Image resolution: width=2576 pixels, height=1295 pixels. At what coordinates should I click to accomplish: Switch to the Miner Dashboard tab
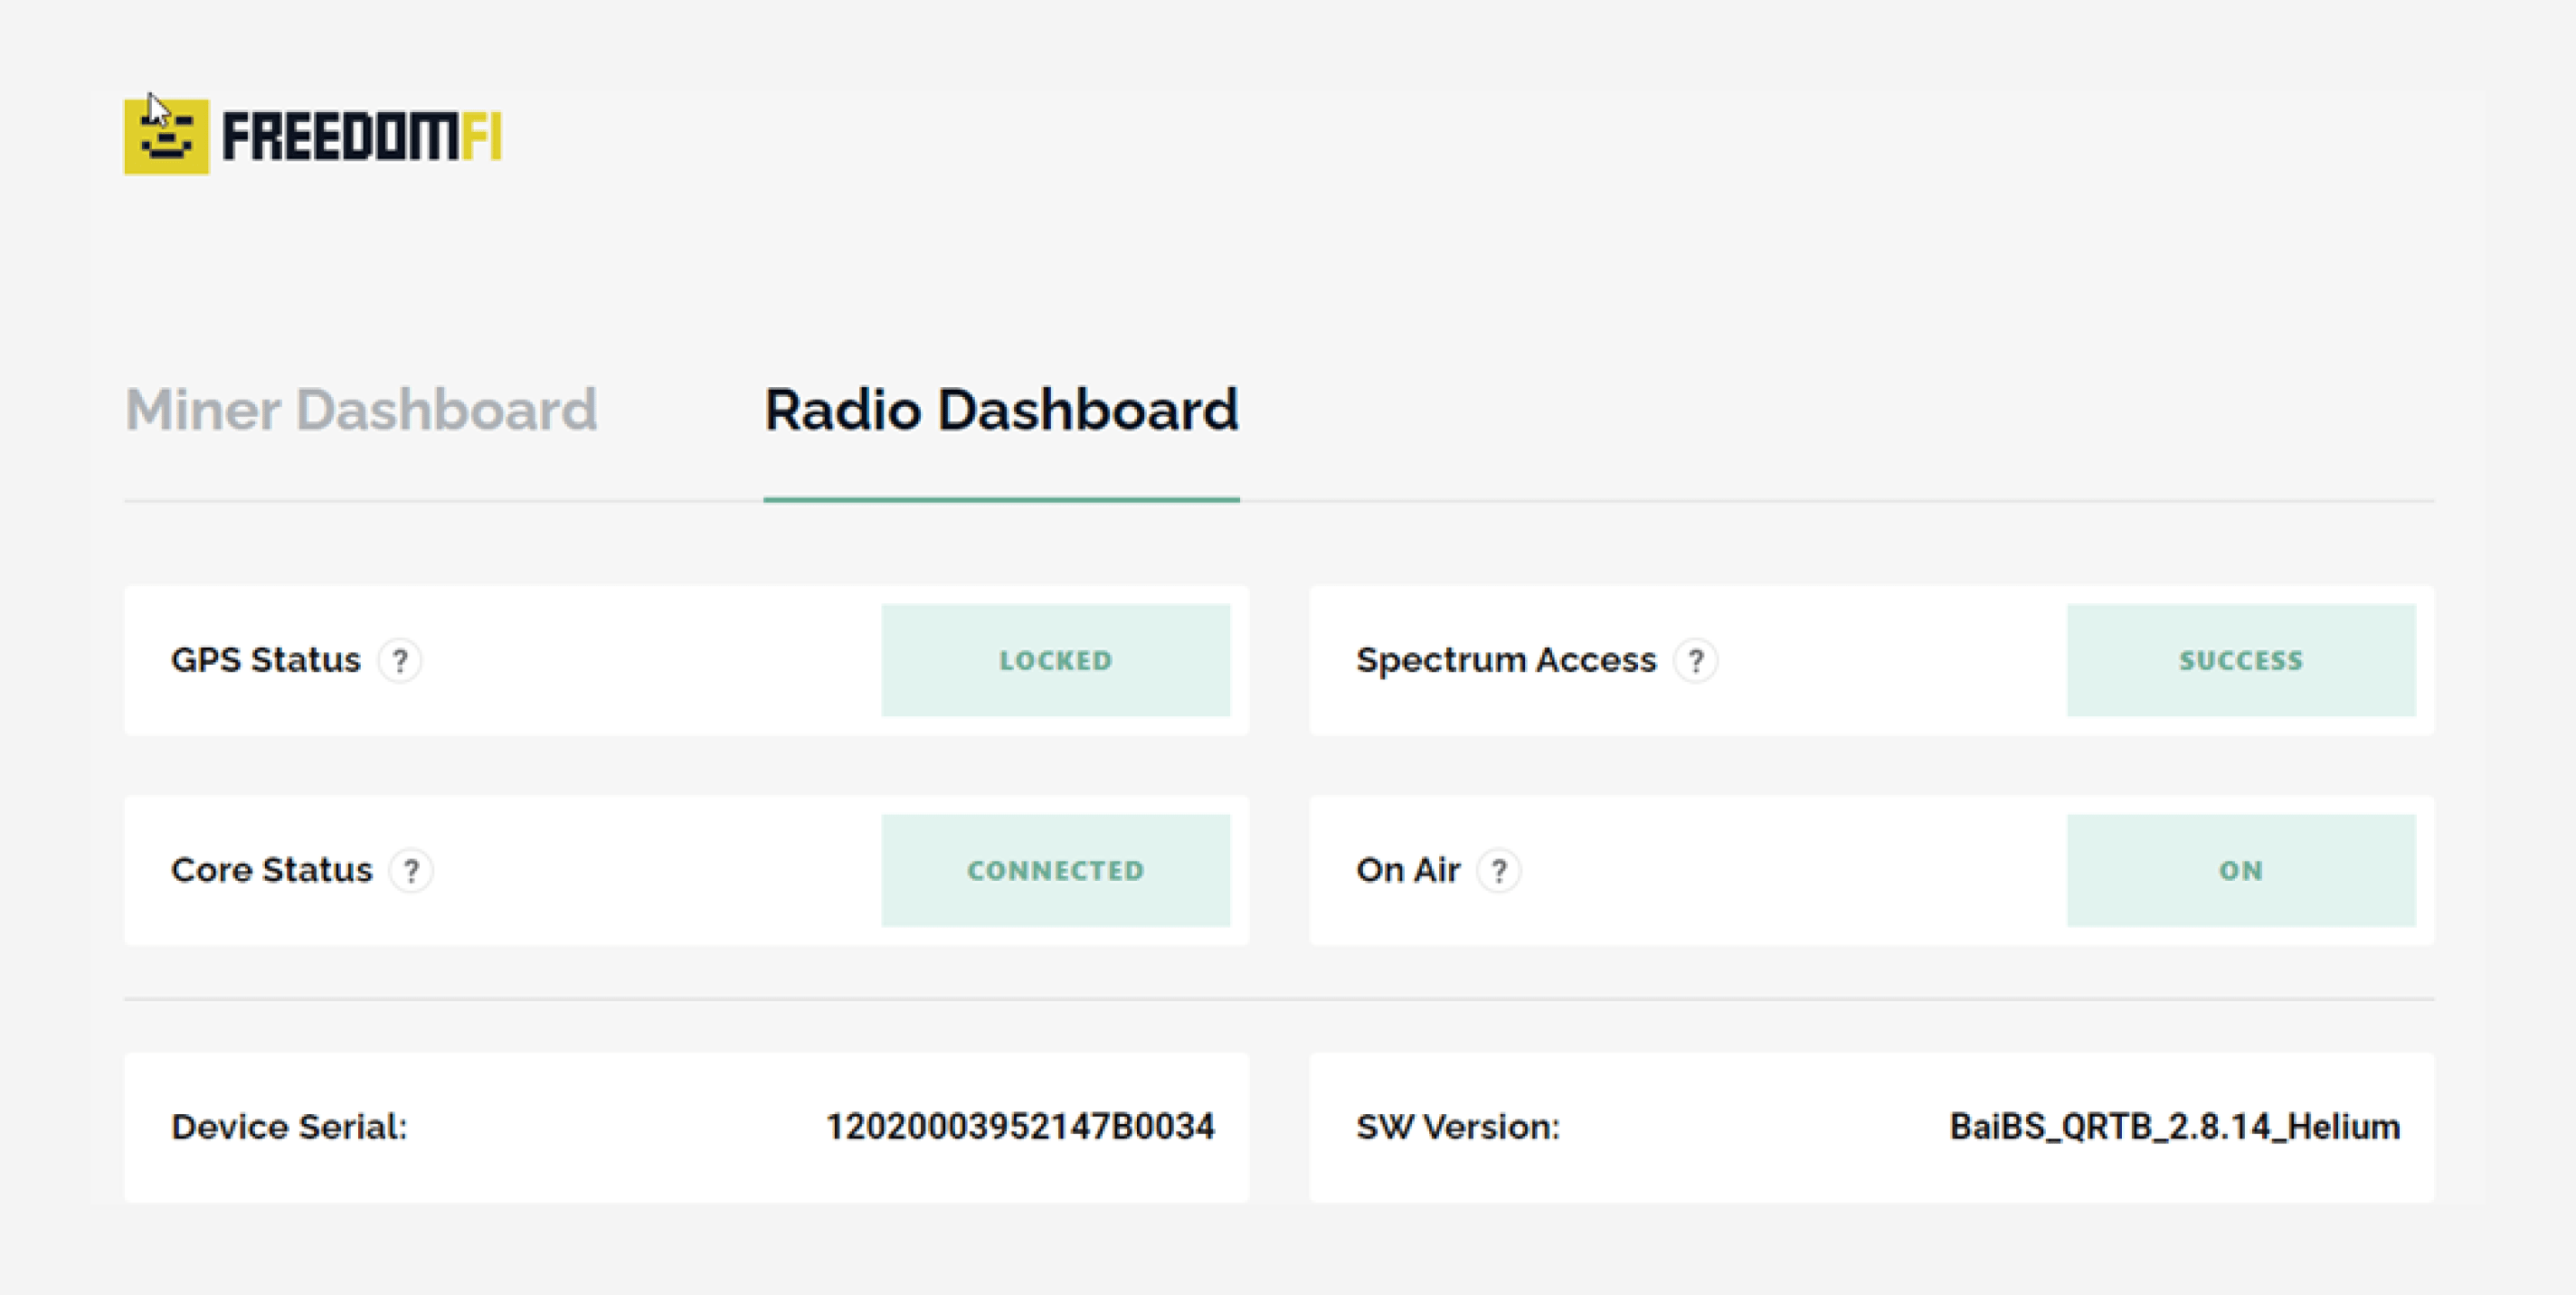[361, 410]
